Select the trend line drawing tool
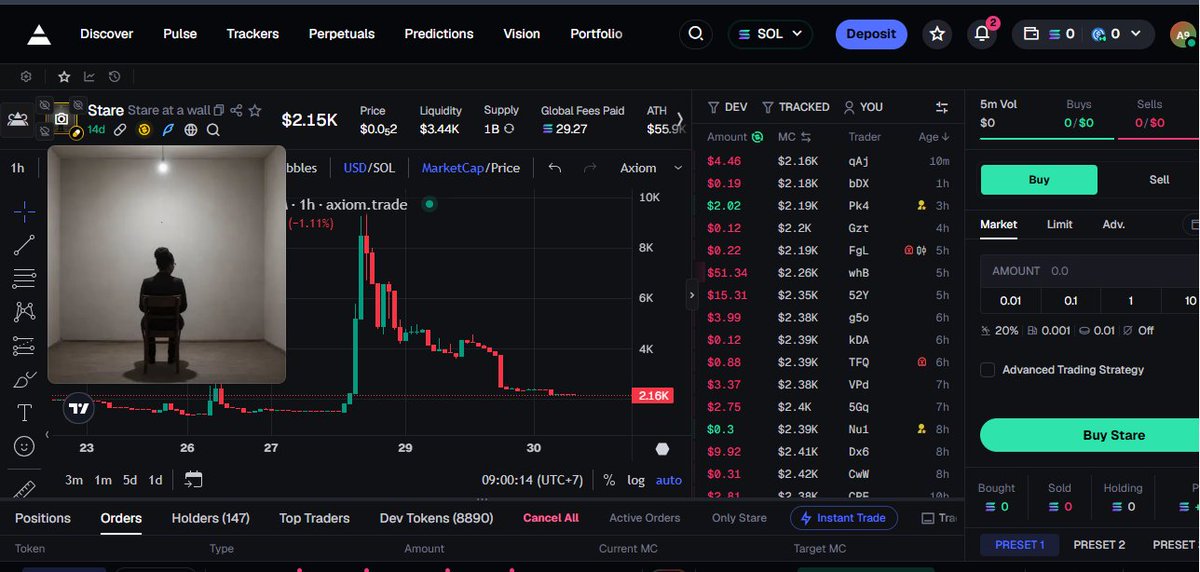 pos(25,245)
